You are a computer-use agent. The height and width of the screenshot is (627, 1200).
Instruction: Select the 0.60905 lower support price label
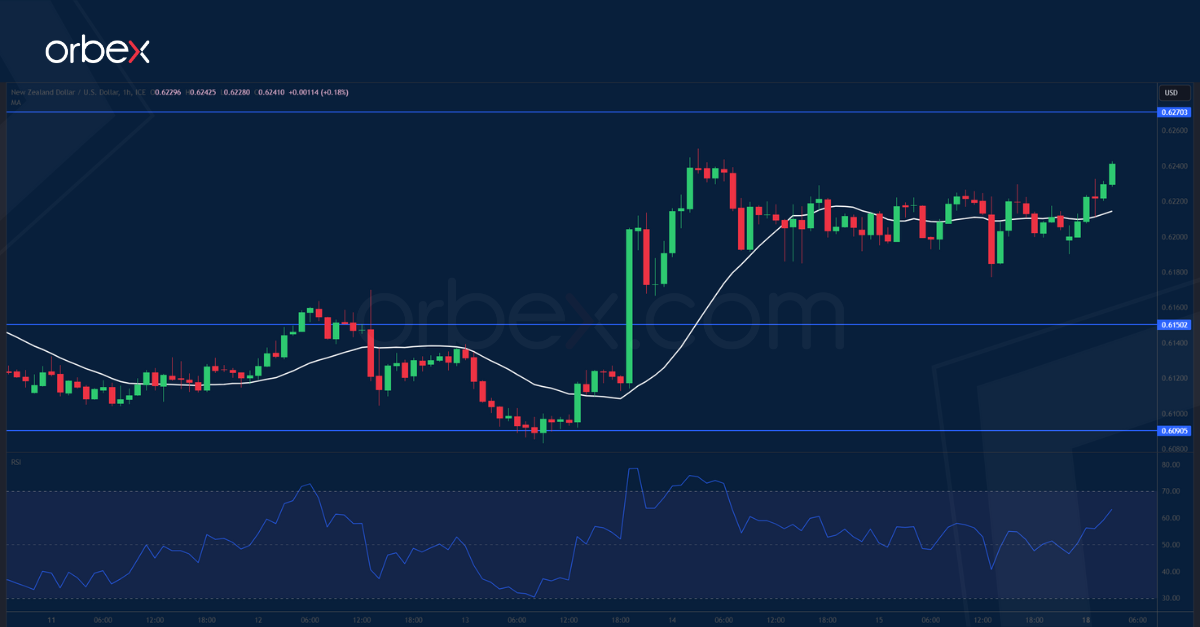tap(1176, 430)
